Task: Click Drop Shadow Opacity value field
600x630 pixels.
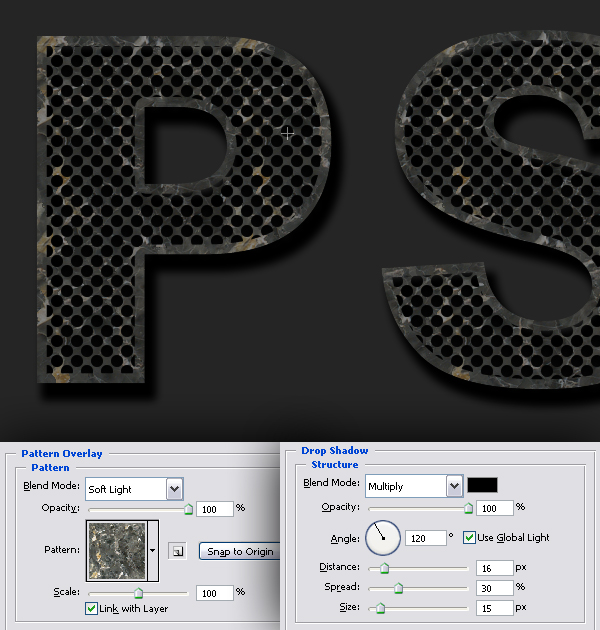Action: coord(495,508)
